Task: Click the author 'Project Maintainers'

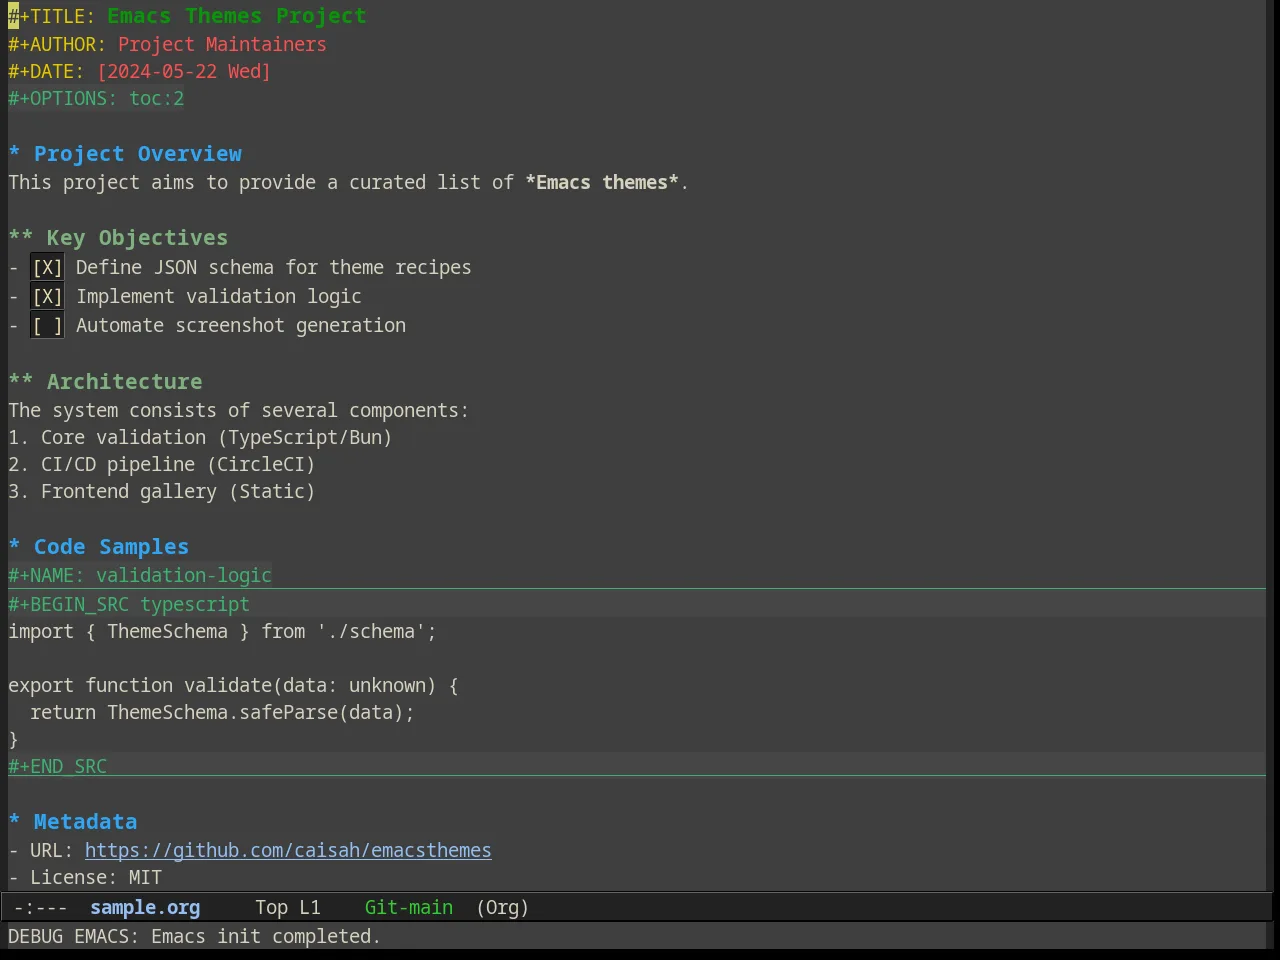Action: point(222,44)
